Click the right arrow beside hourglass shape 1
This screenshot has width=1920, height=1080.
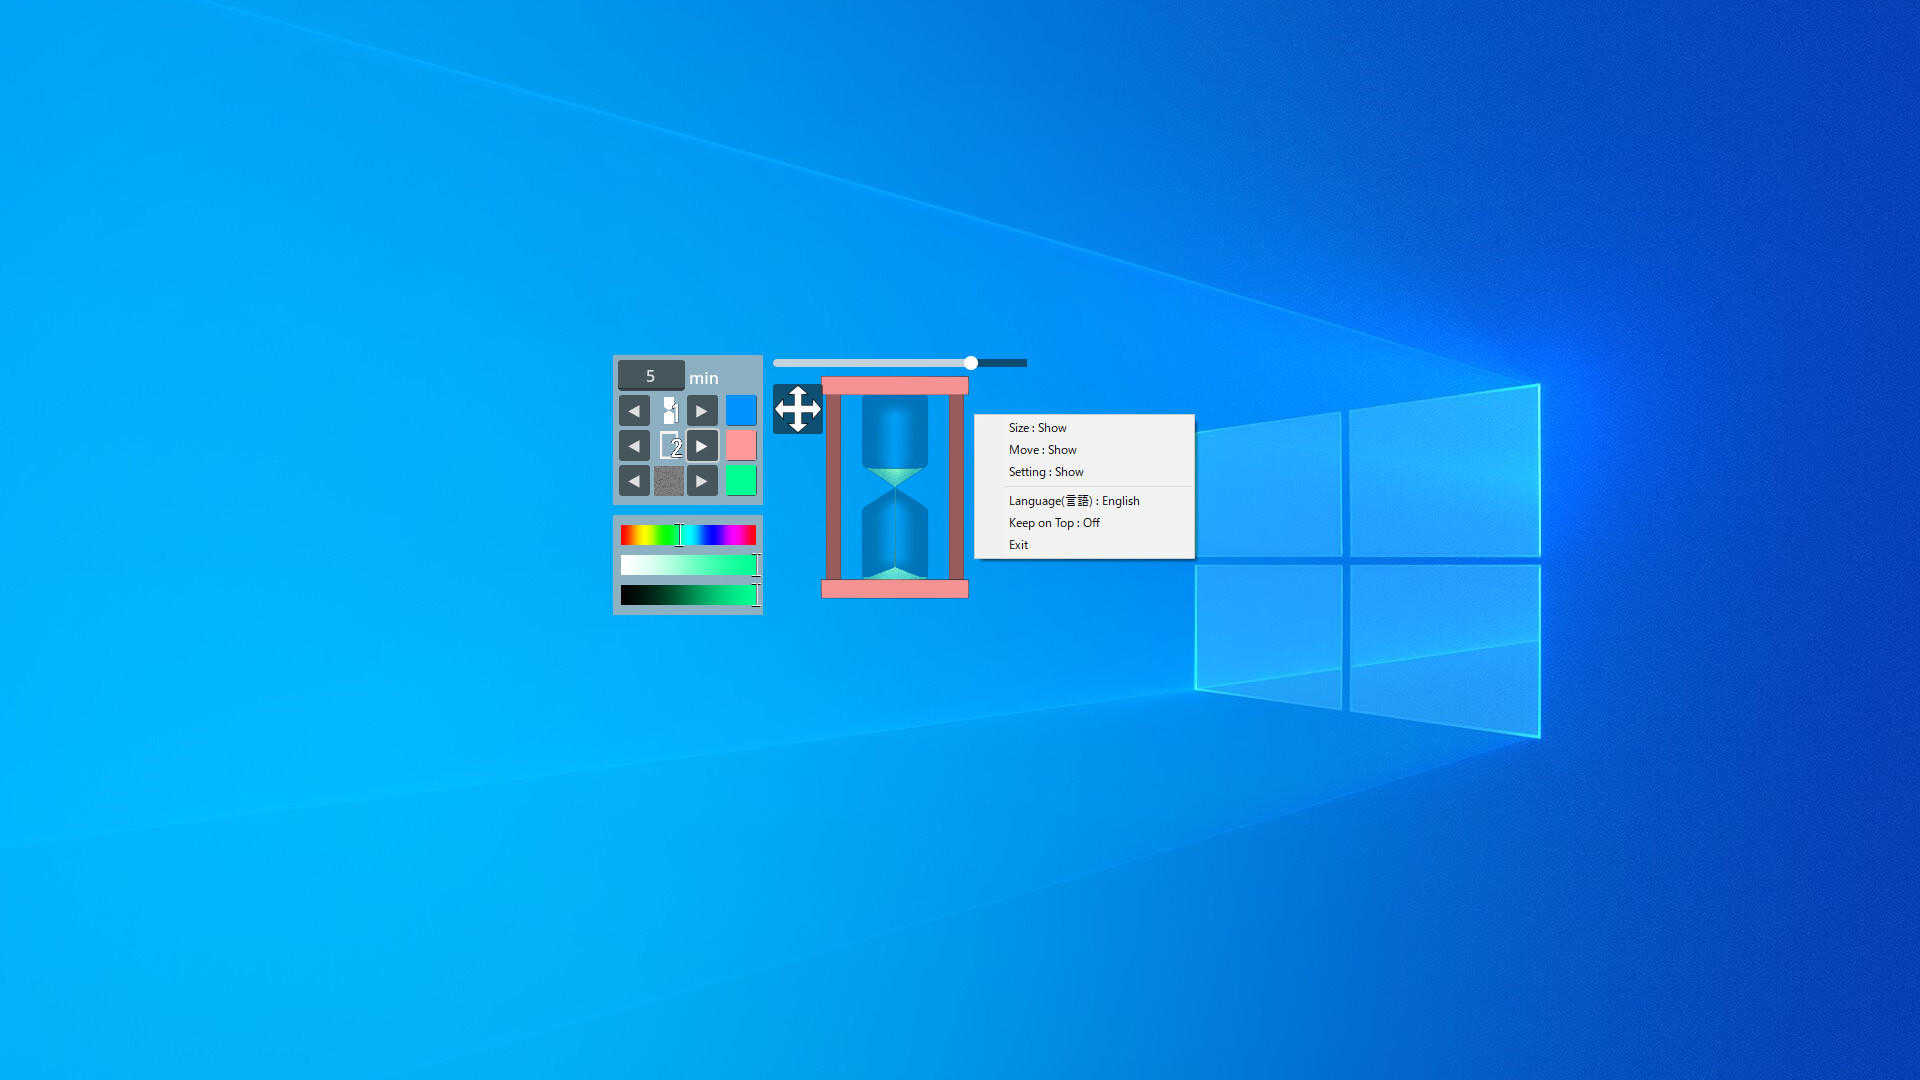[702, 411]
